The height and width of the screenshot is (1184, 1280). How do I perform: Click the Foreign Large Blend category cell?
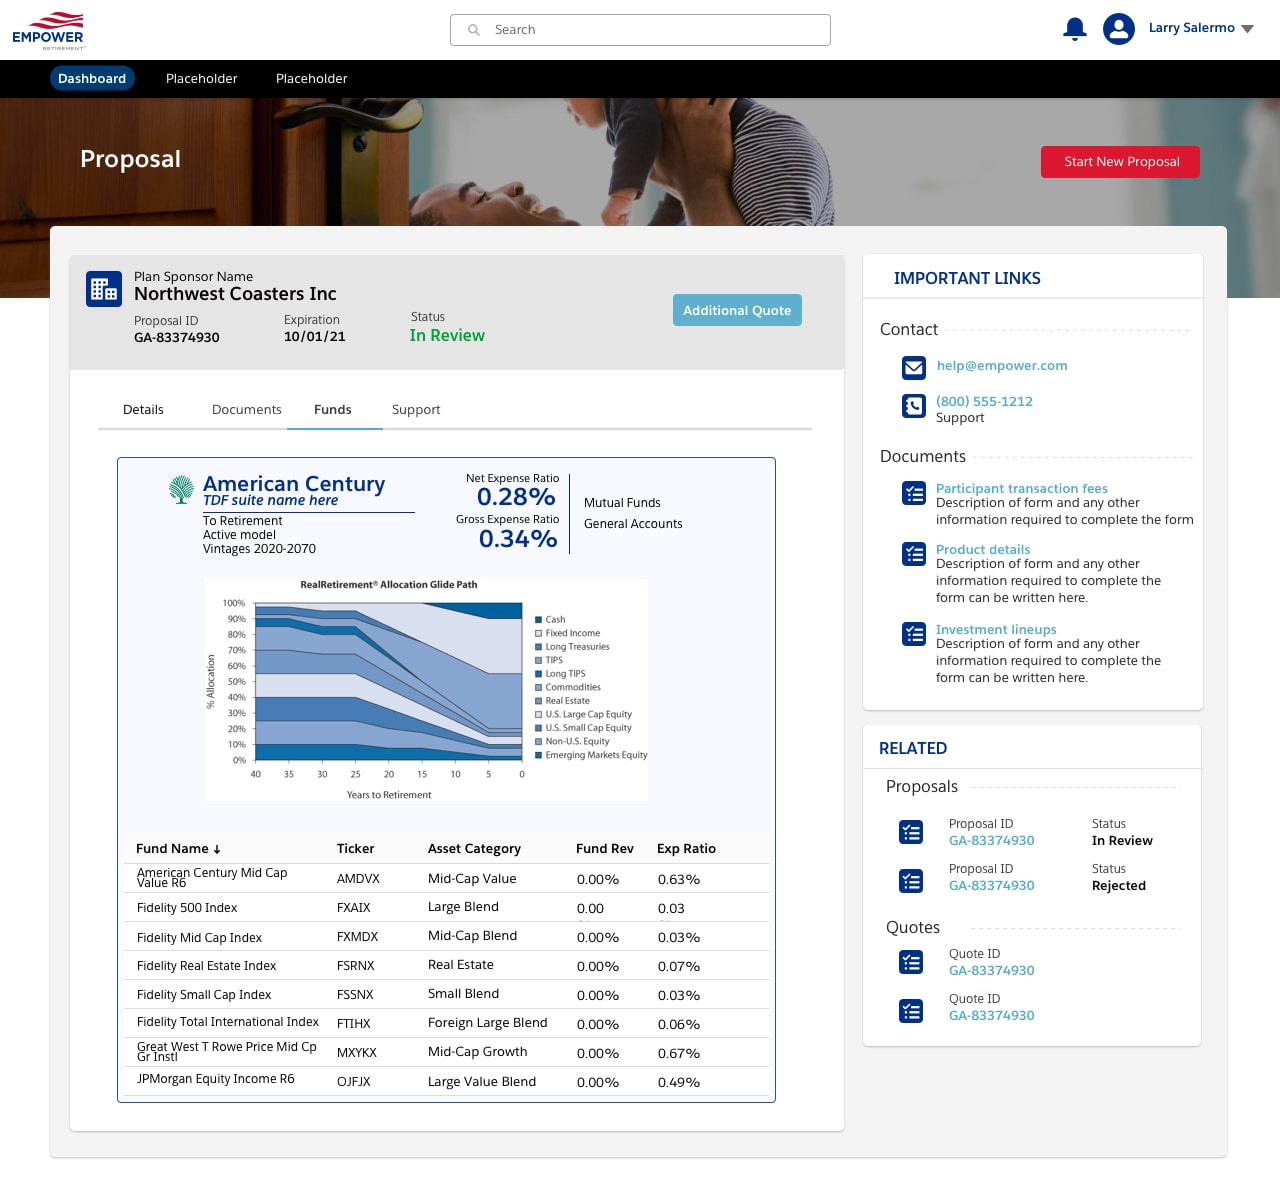[488, 1023]
